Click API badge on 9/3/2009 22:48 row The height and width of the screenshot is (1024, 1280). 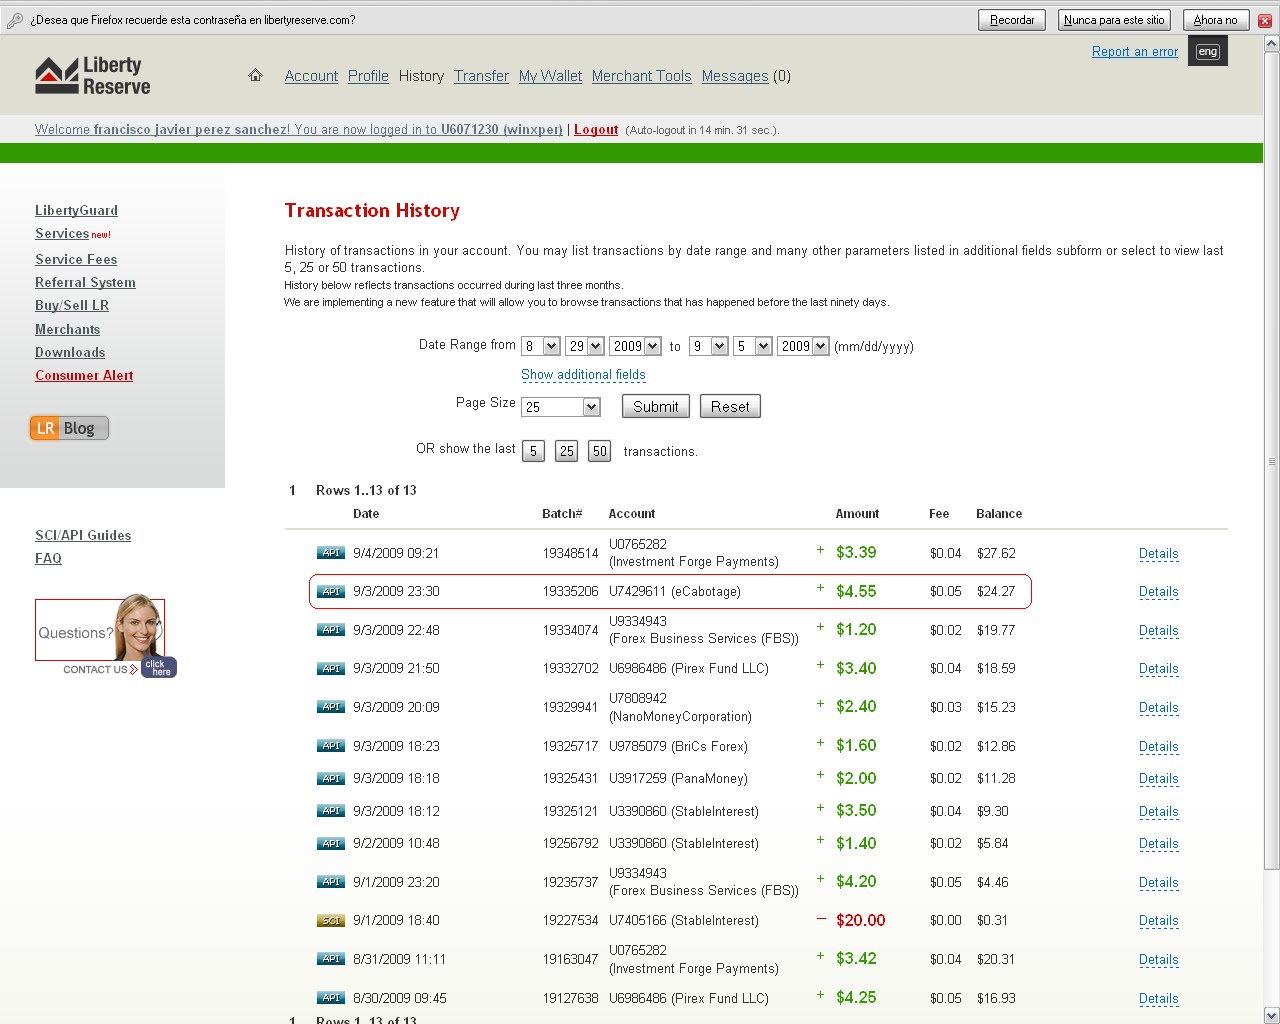pos(331,630)
